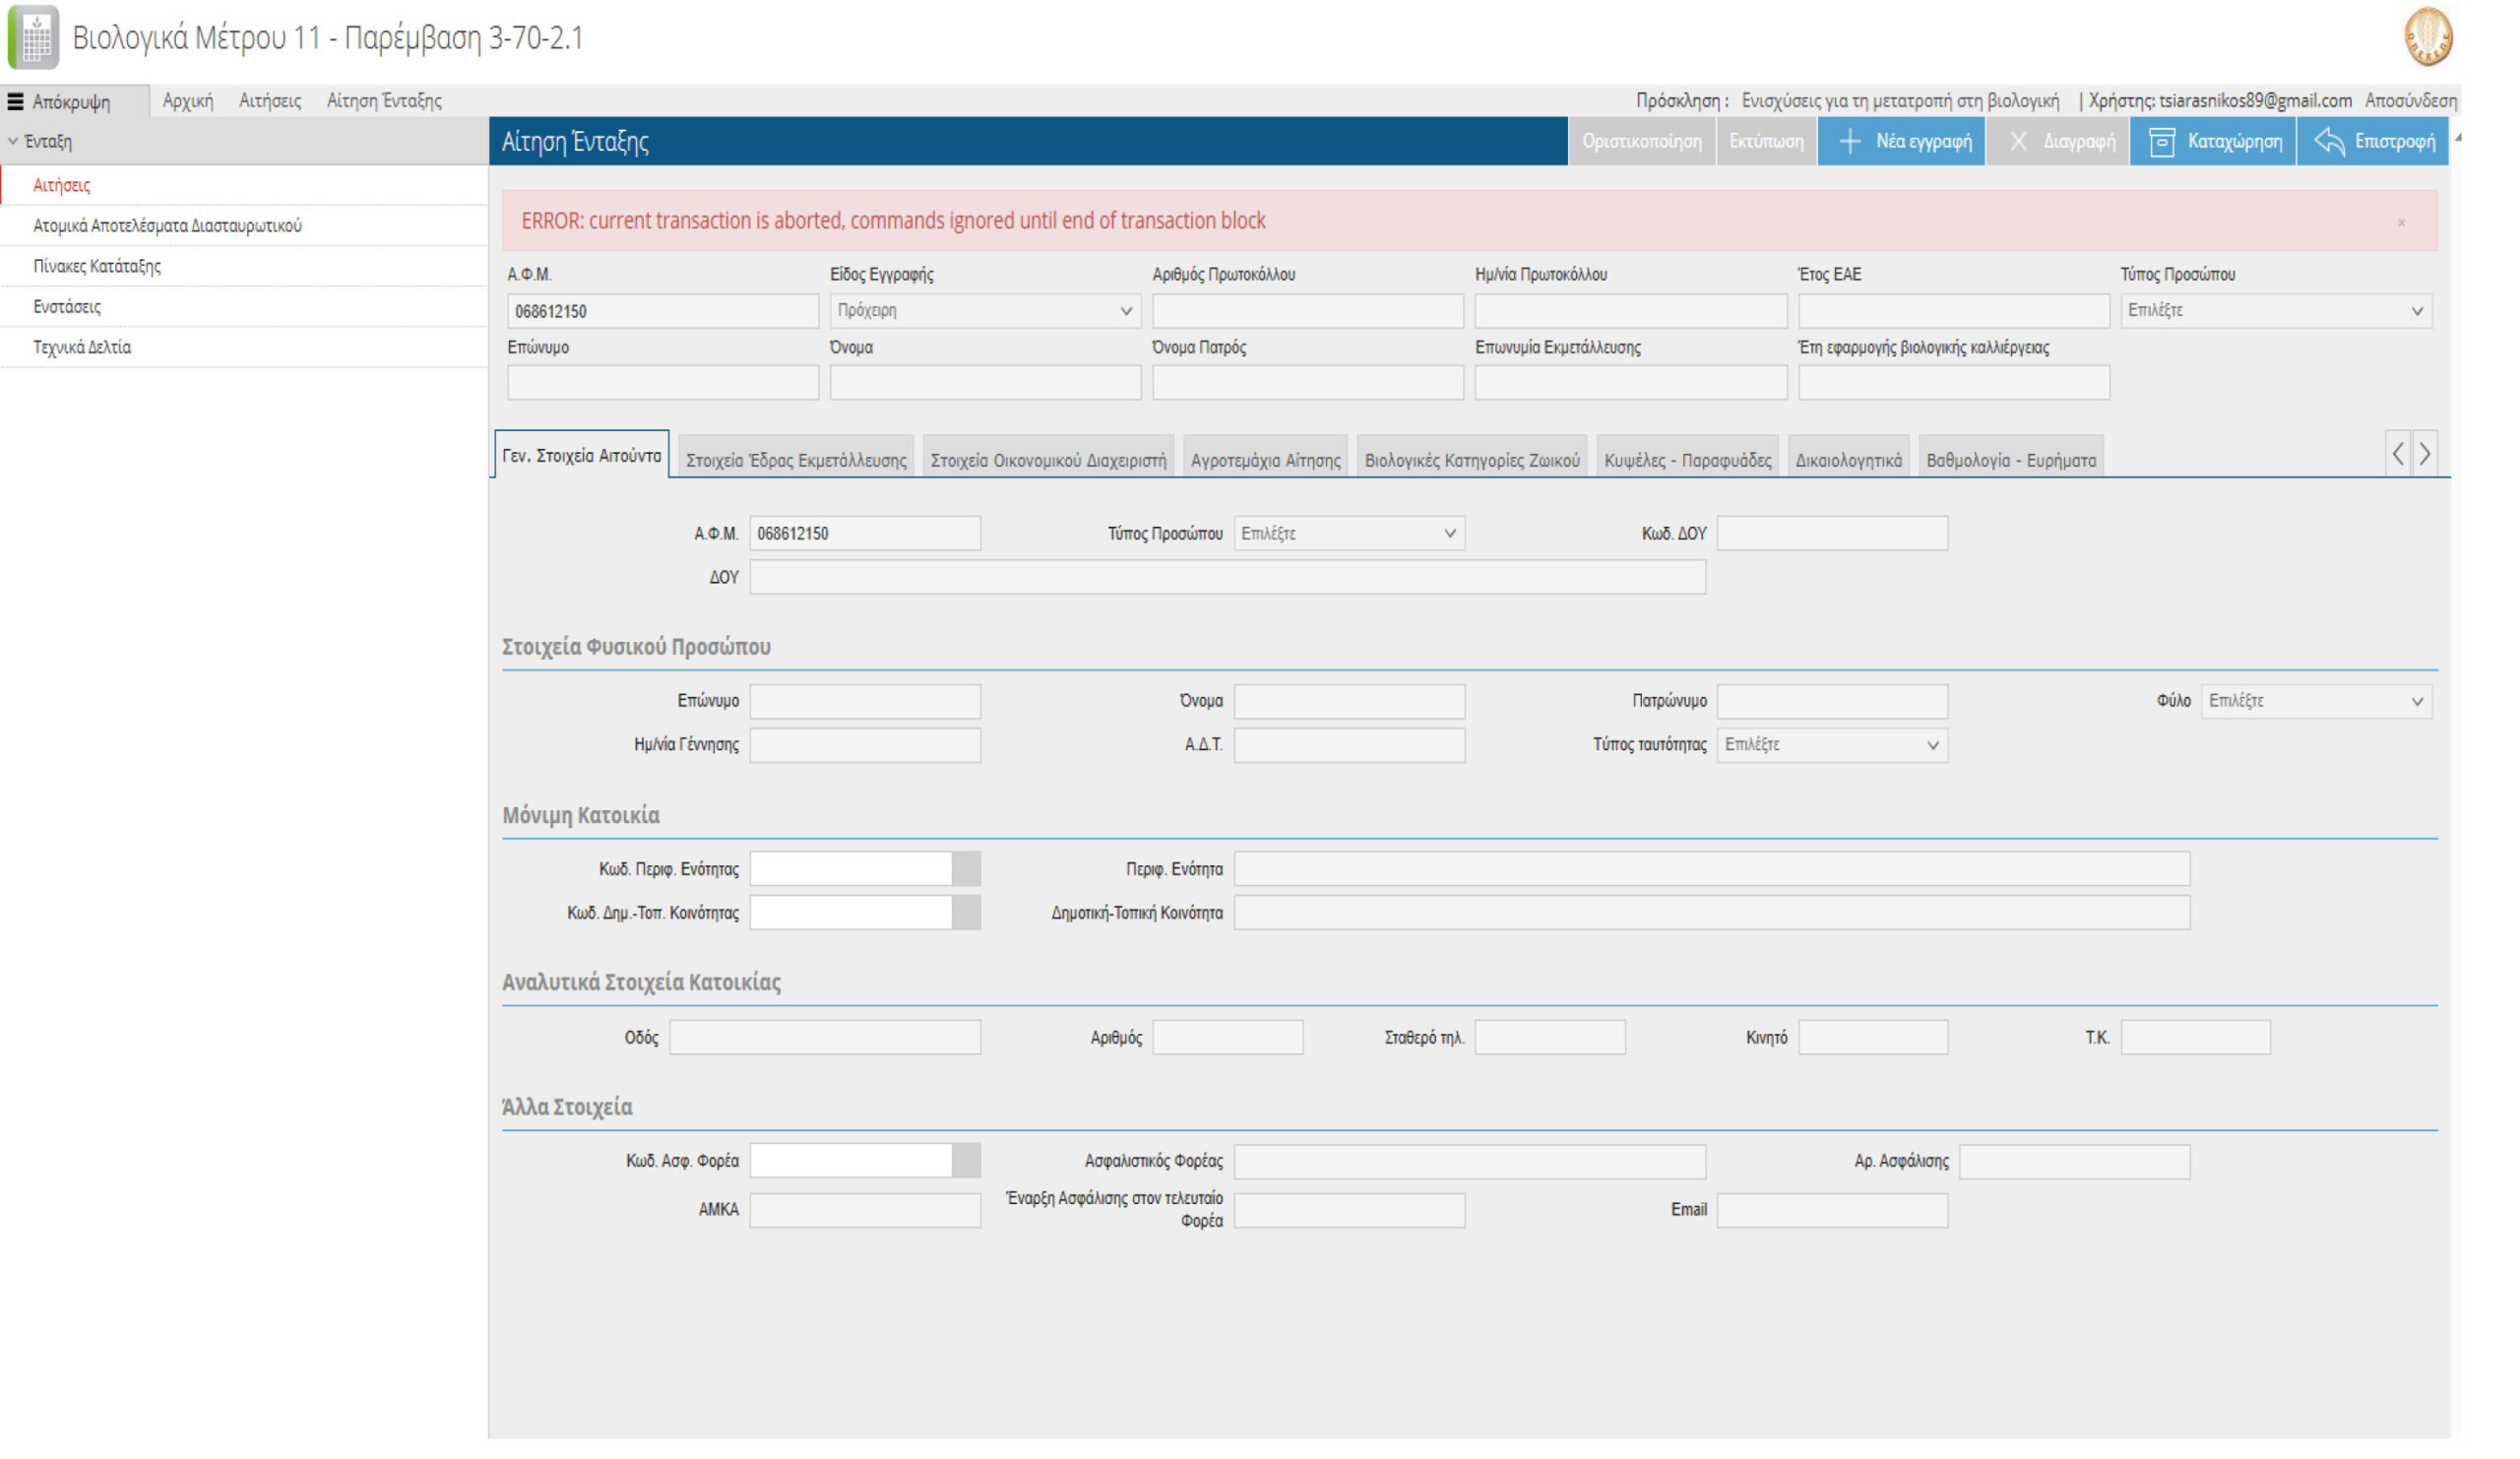Click the Πατρώνυμο input field

(x=1832, y=700)
